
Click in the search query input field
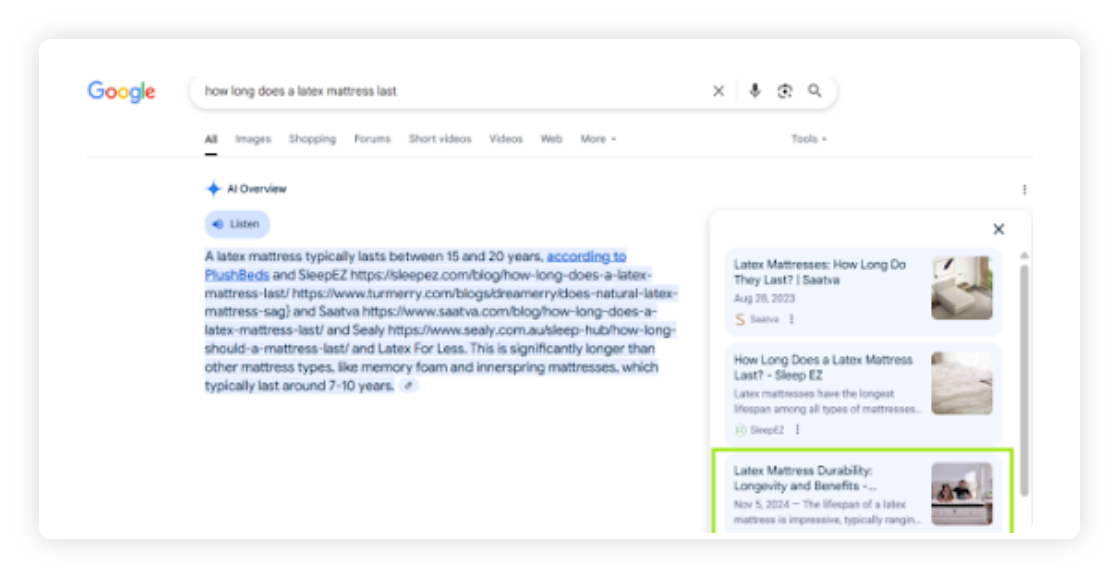pos(450,91)
